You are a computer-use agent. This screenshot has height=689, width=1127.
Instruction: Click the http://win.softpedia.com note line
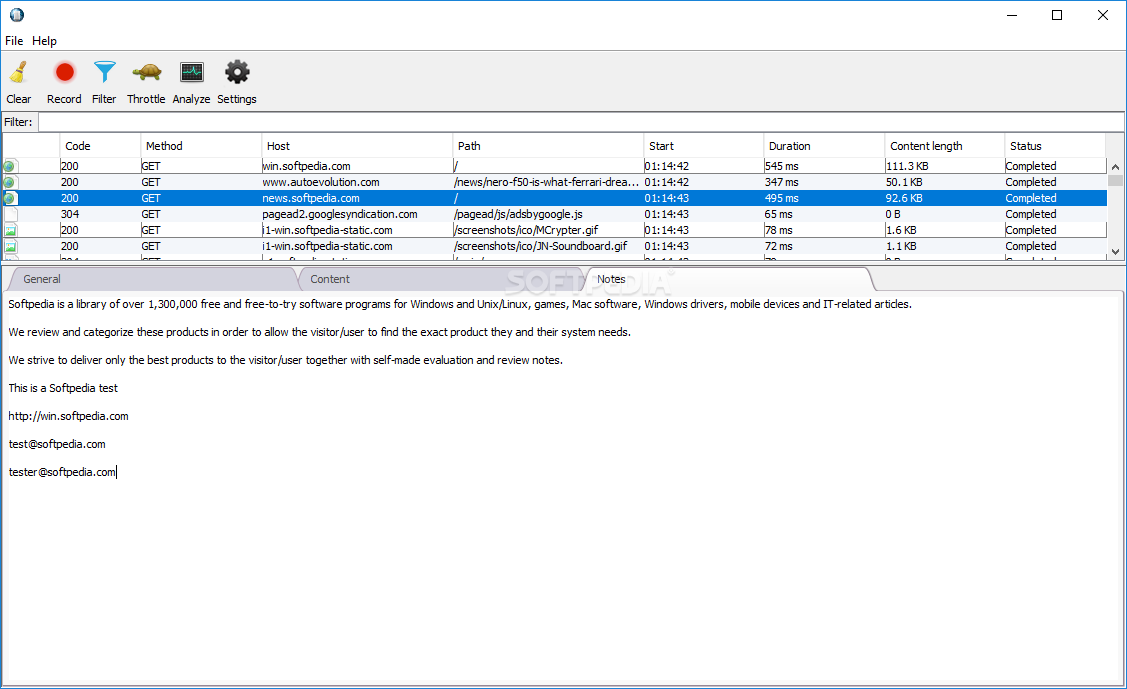68,416
